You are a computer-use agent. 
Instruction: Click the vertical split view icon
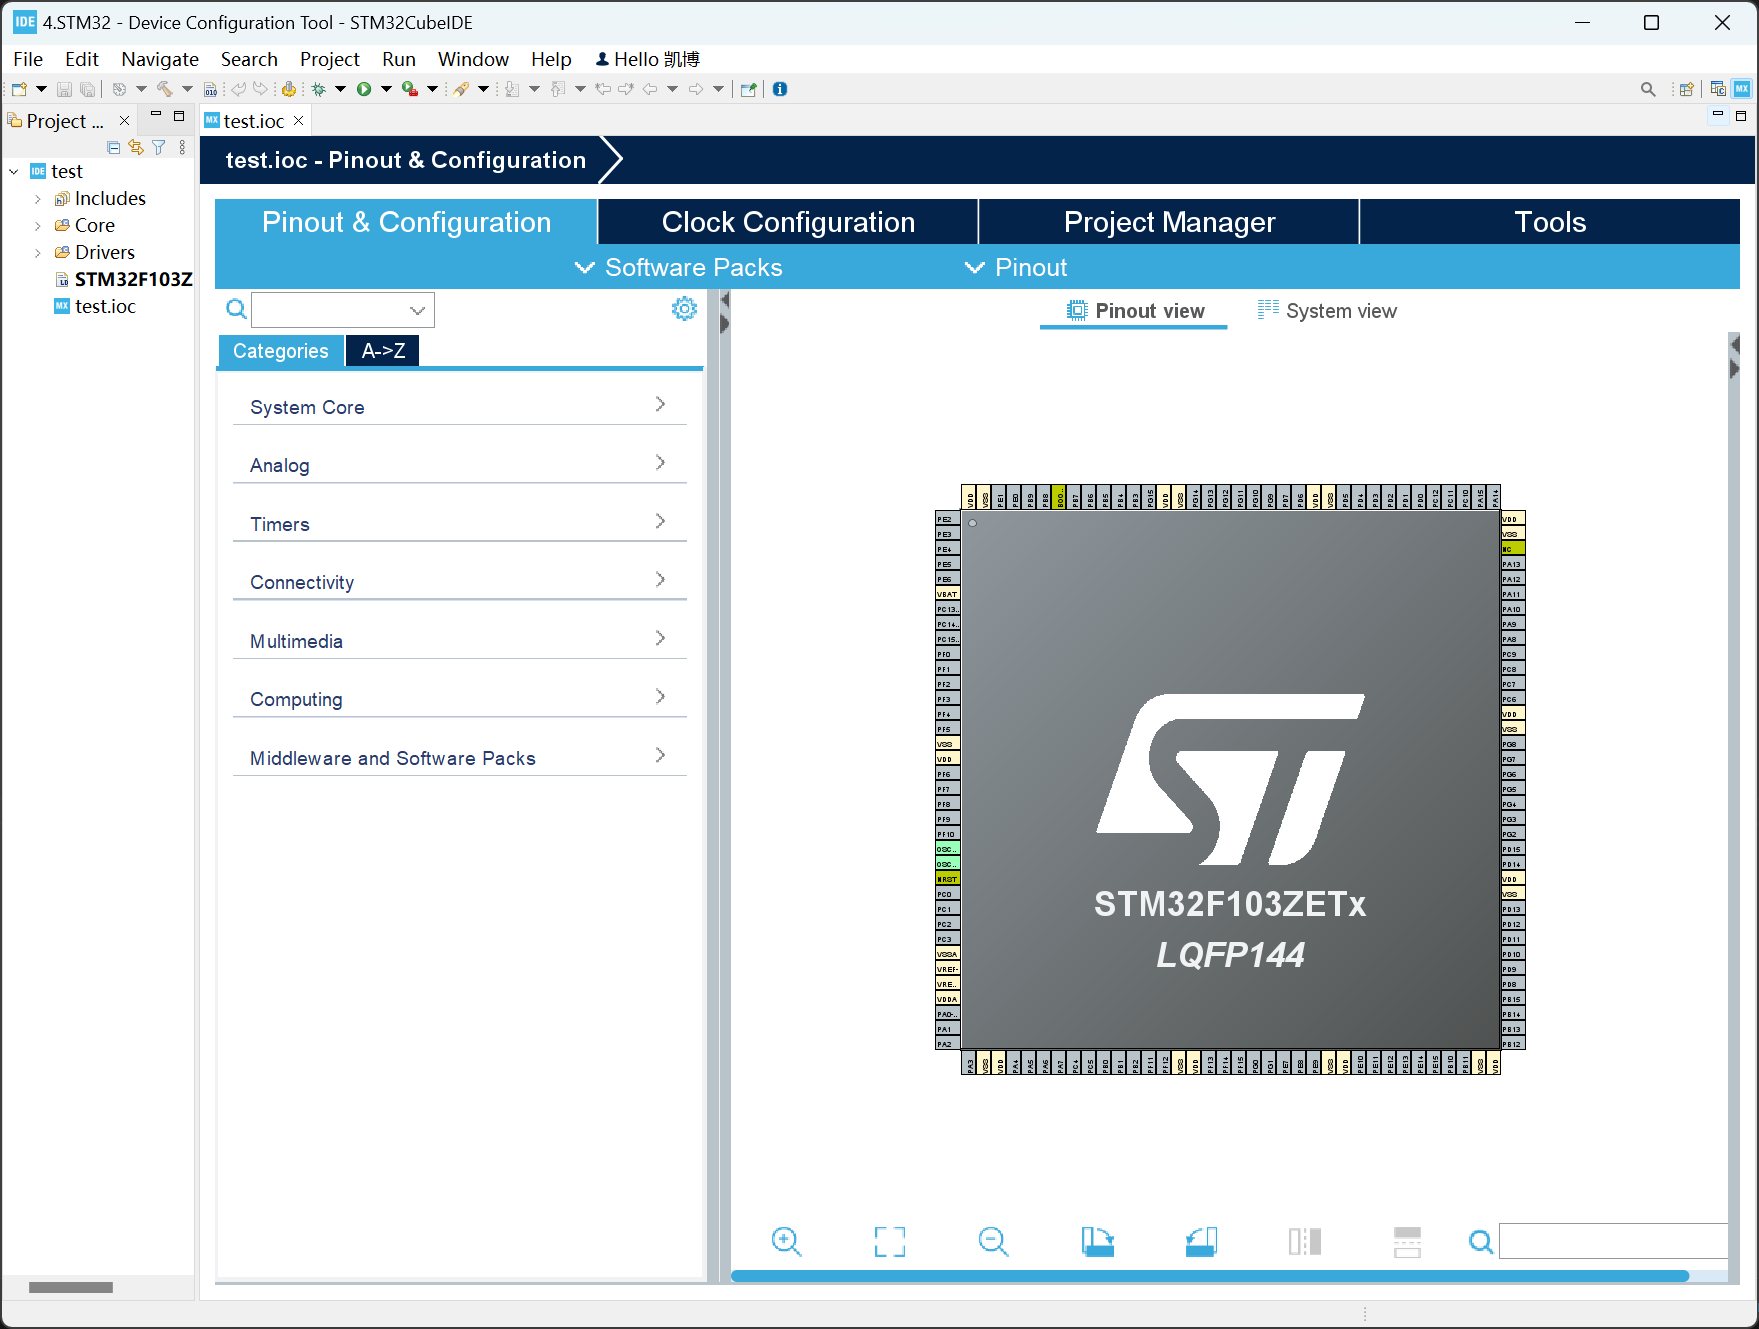1305,1242
